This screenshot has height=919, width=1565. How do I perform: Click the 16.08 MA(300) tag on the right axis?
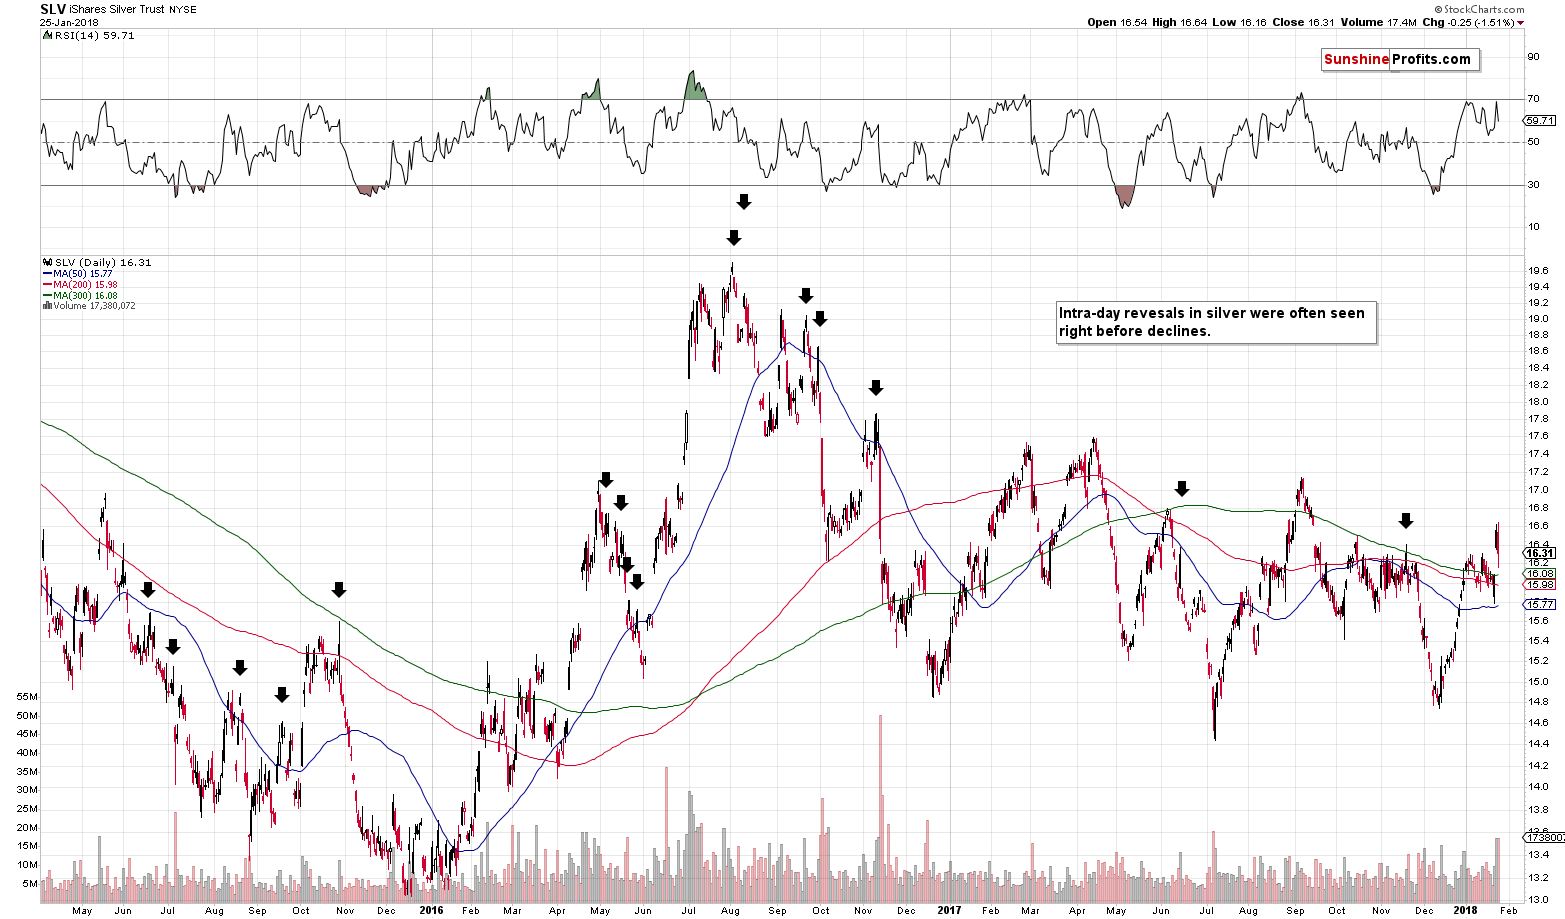pyautogui.click(x=1540, y=573)
